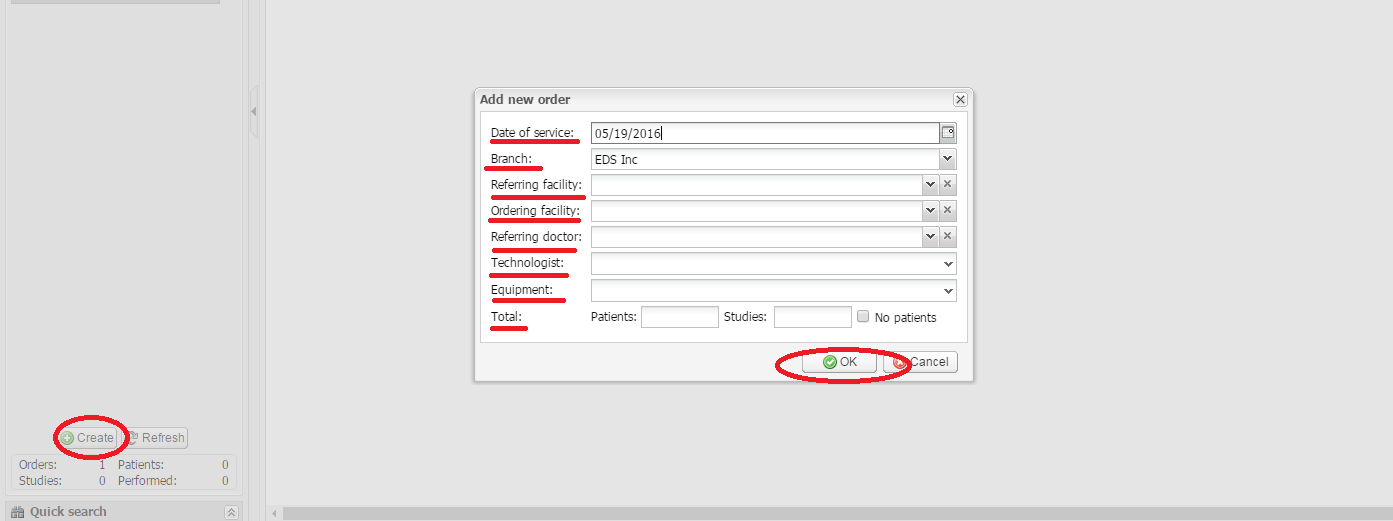The height and width of the screenshot is (521, 1393).
Task: Expand the Ordering facility dropdown
Action: [x=930, y=210]
